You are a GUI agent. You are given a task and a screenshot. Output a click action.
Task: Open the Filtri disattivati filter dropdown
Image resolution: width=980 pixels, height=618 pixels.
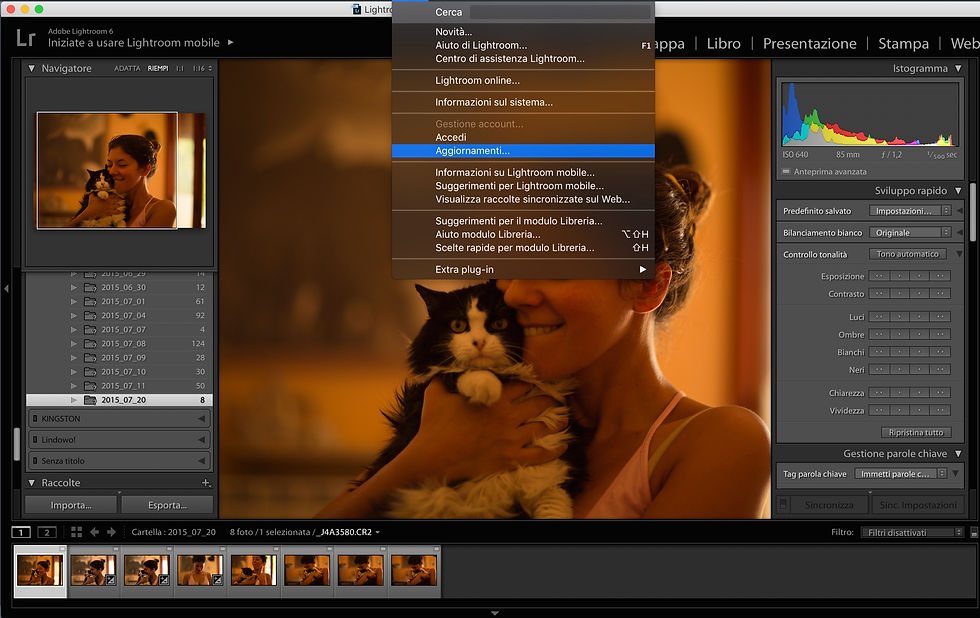[912, 532]
